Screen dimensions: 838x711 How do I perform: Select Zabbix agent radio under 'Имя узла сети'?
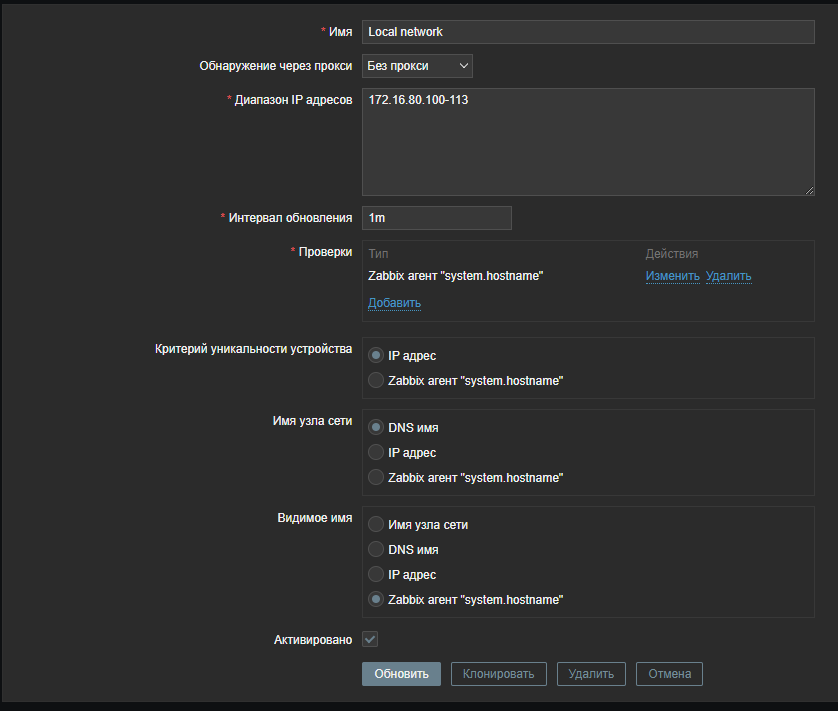(376, 477)
